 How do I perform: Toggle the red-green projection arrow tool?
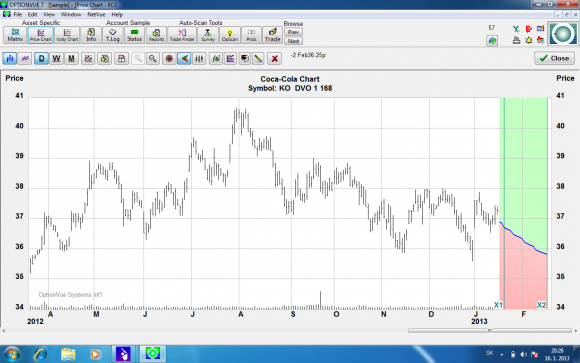click(184, 58)
